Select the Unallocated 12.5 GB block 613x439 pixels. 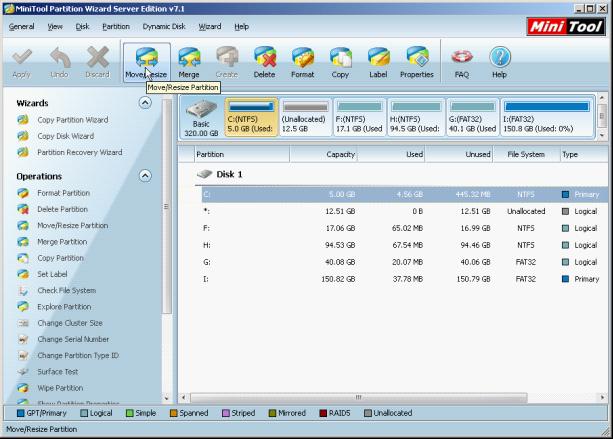tap(305, 117)
